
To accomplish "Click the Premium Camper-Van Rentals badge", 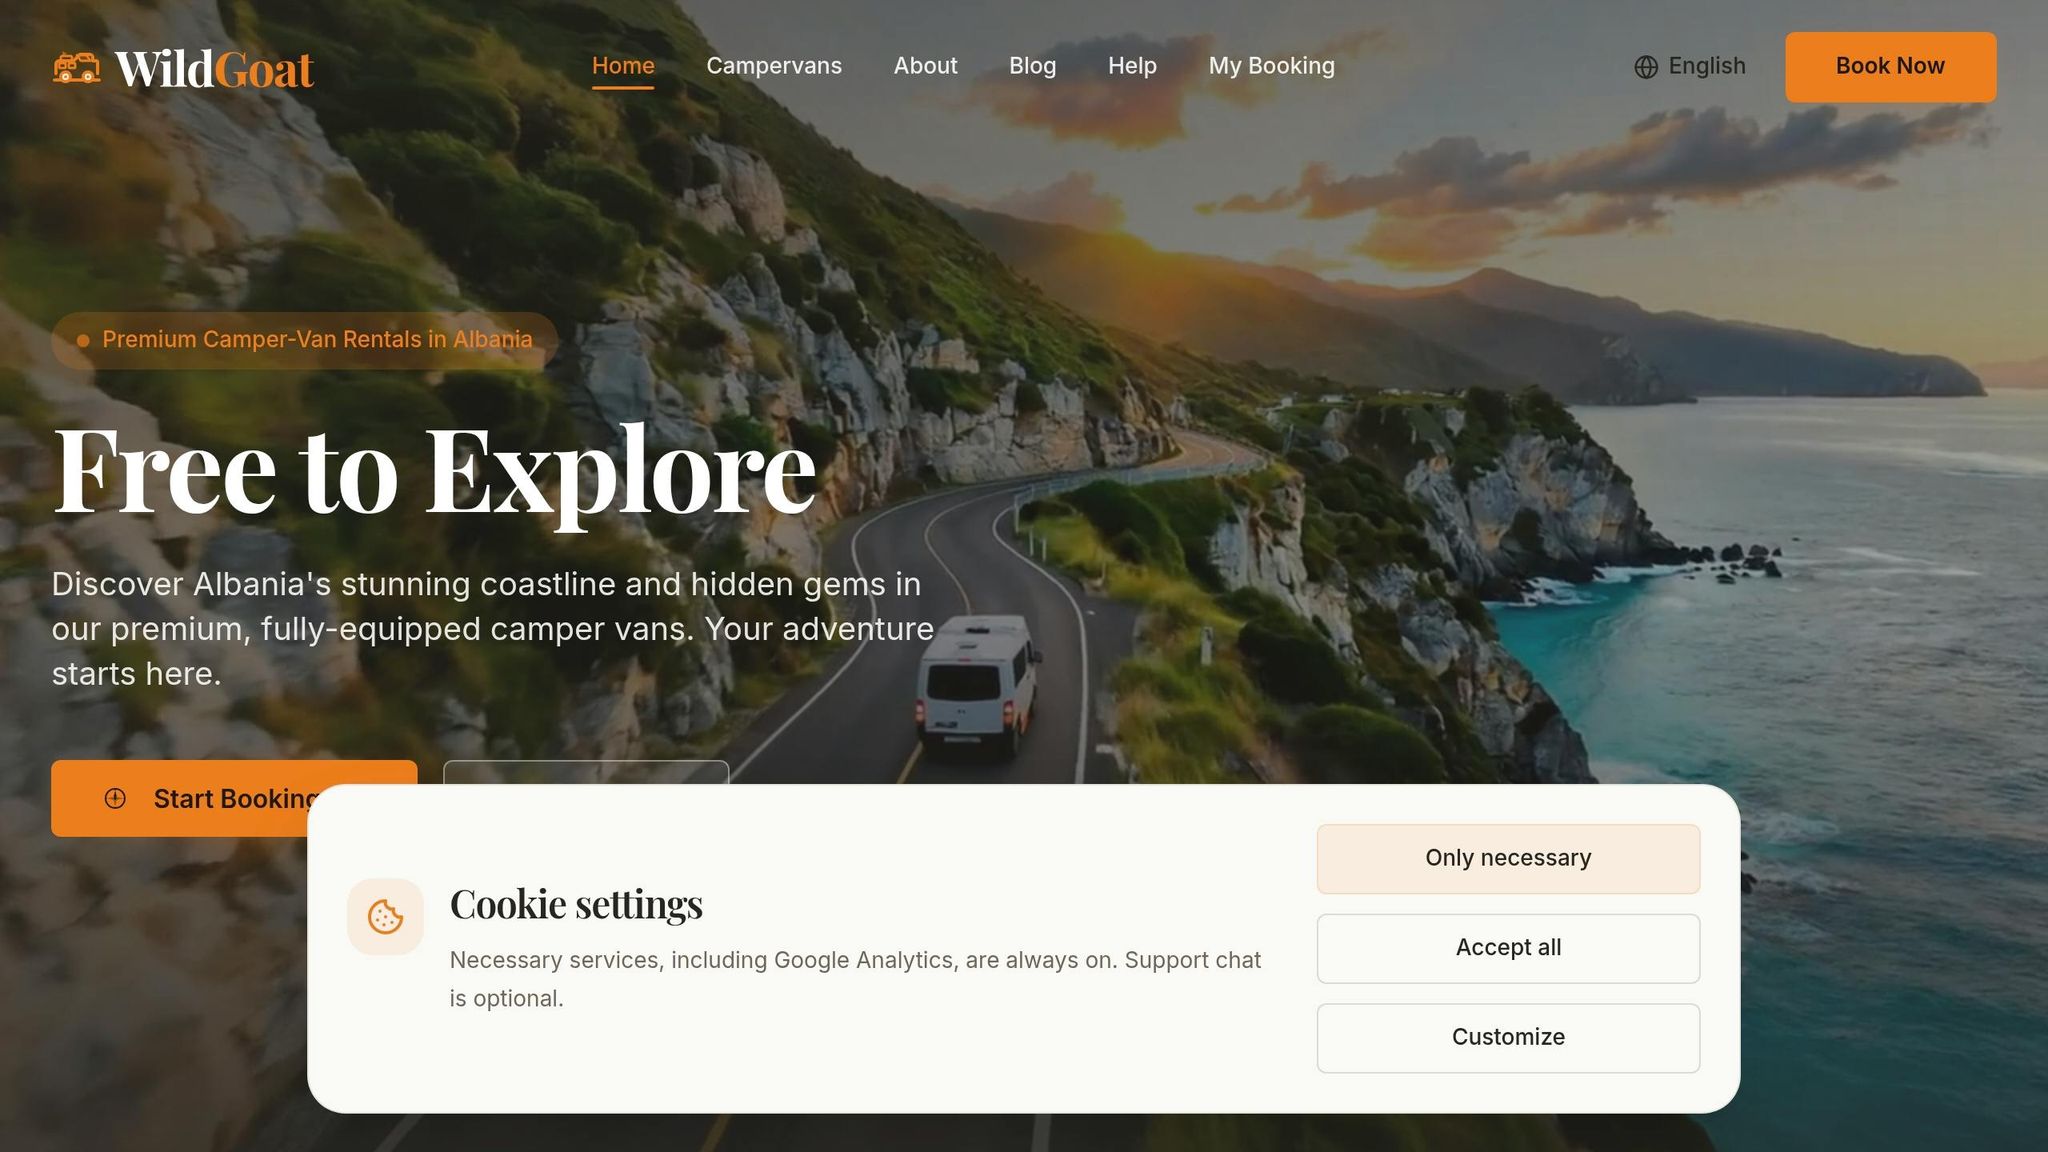I will point(305,340).
